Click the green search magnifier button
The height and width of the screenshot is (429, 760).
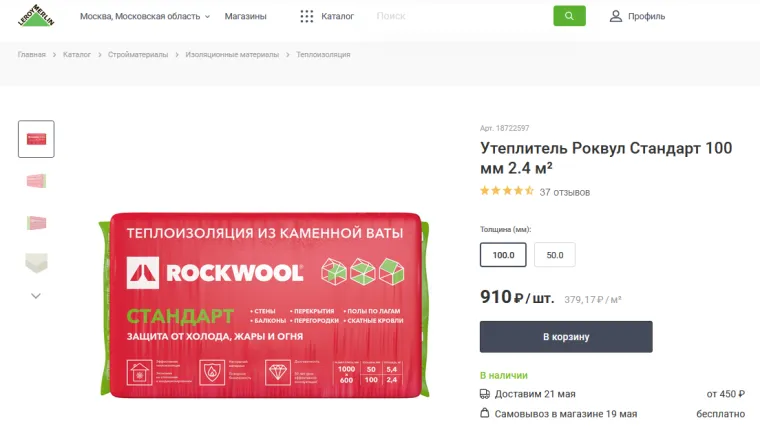[569, 16]
